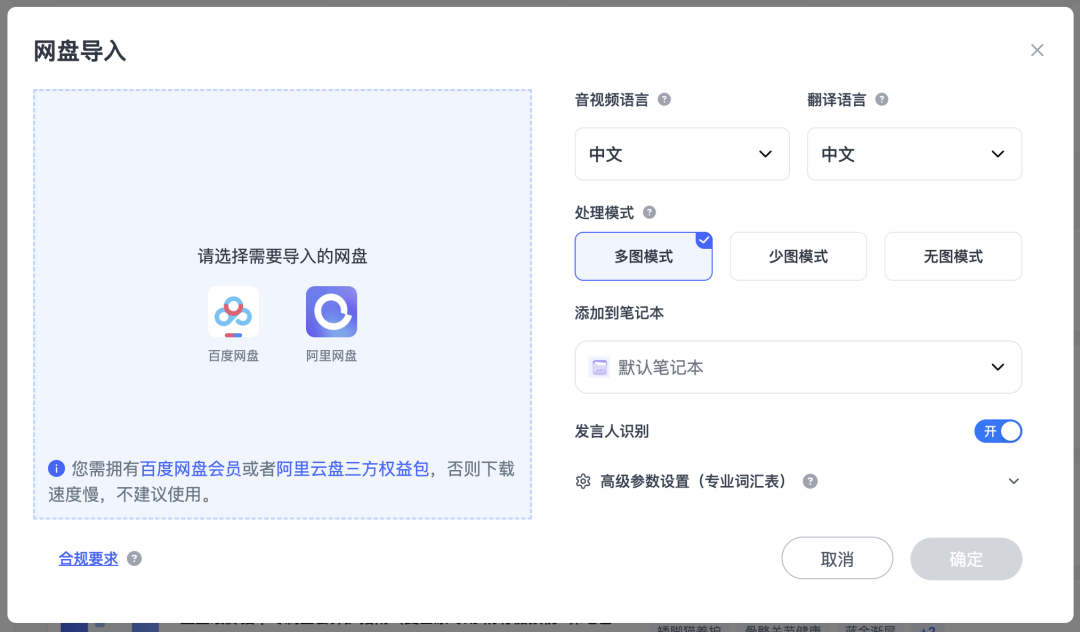Select 无图模式 processing mode
Viewport: 1080px width, 632px height.
point(953,256)
